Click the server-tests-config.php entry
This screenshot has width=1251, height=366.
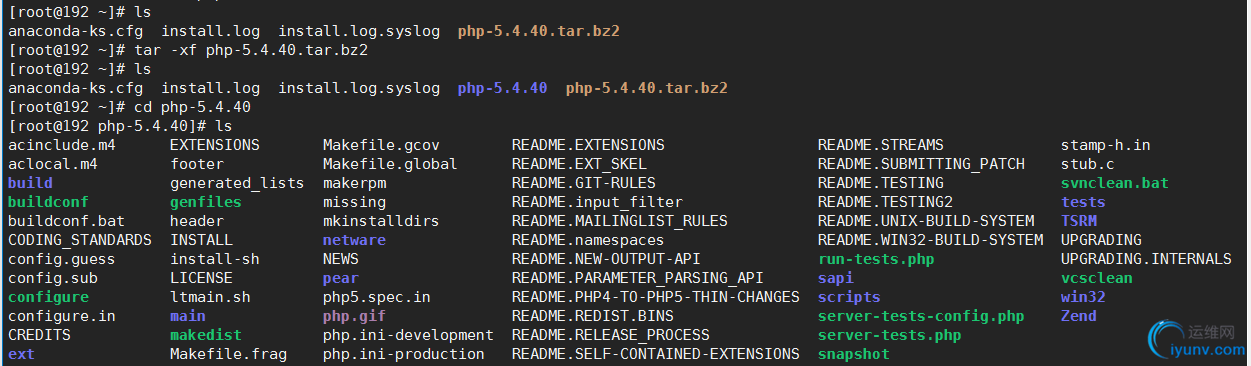921,316
